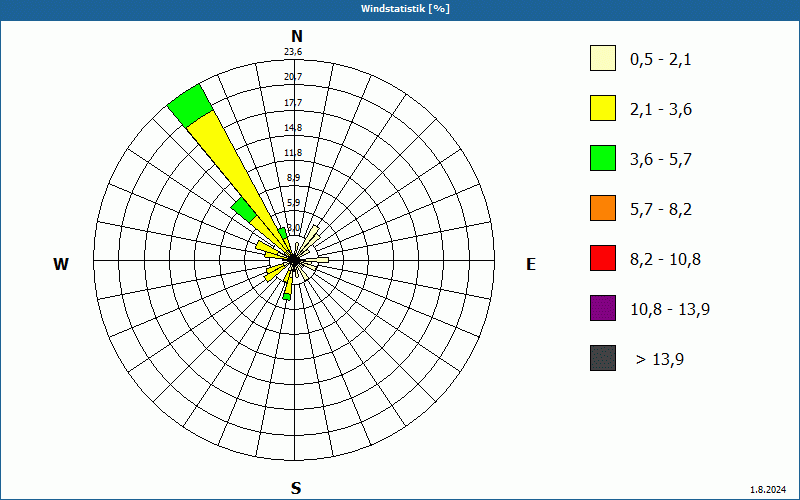Viewport: 800px width, 500px height.
Task: Click the 20,7 ring scale value
Action: point(293,77)
